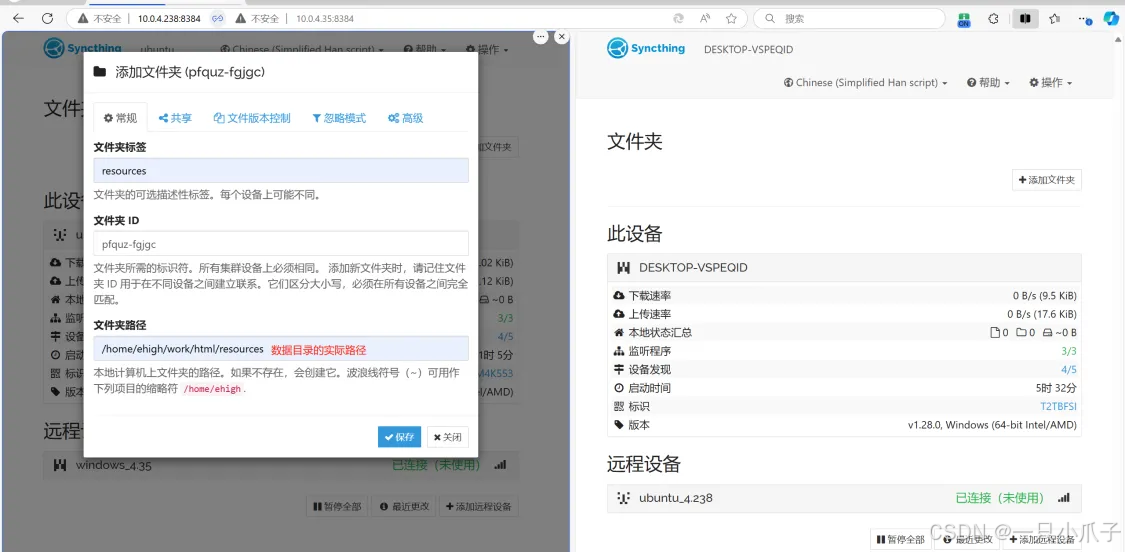Open the read aloud icon in address bar
The width and height of the screenshot is (1125, 552).
[705, 19]
